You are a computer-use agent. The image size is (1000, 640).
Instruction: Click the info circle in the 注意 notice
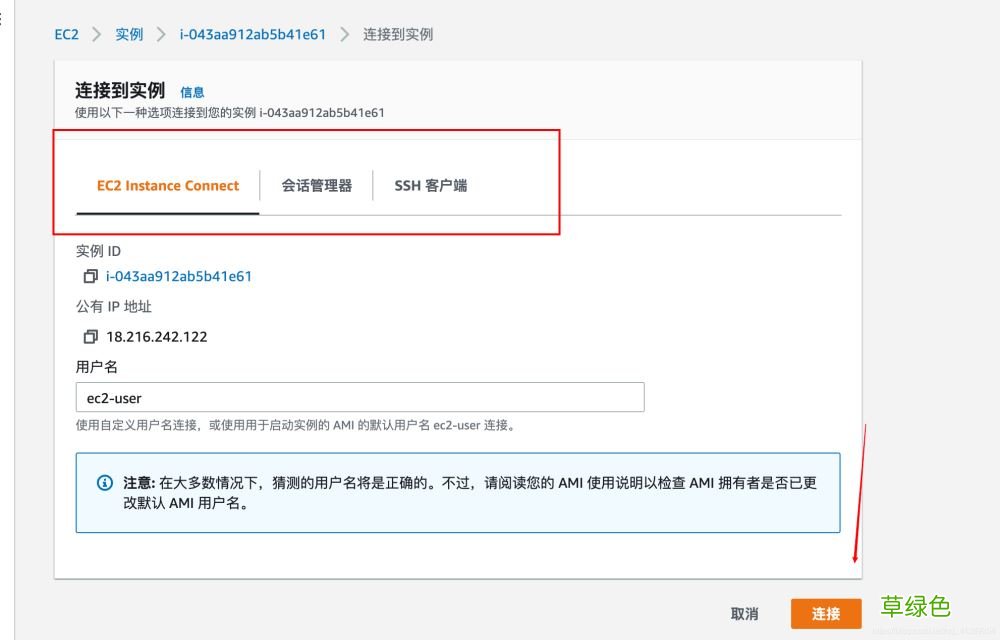click(x=104, y=482)
